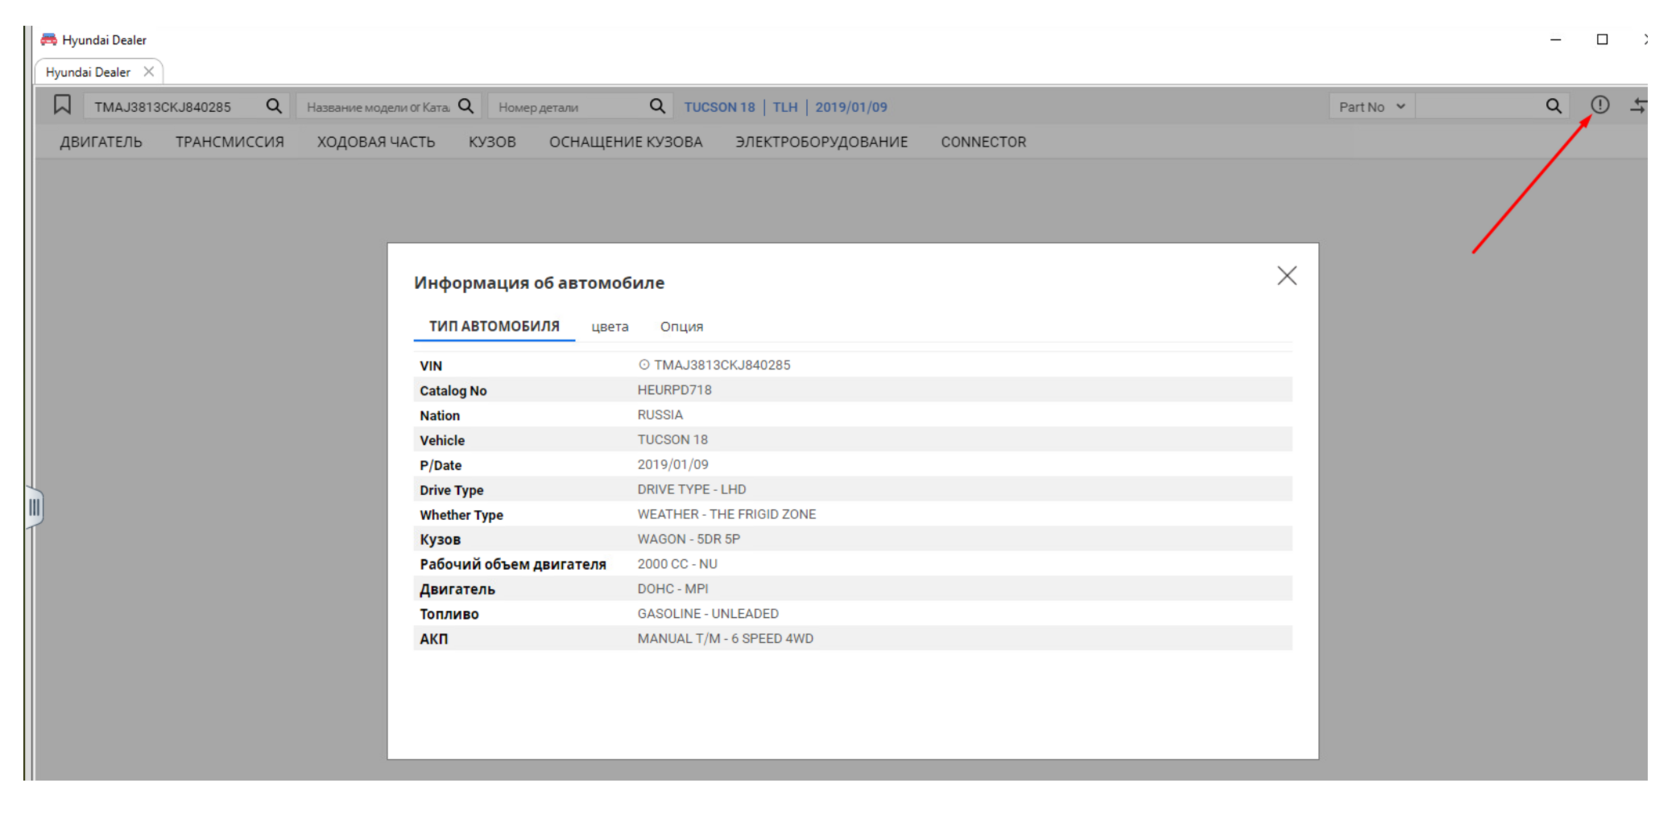Viewport: 1680px width, 816px height.
Task: Click the TLH code link
Action: coord(785,107)
